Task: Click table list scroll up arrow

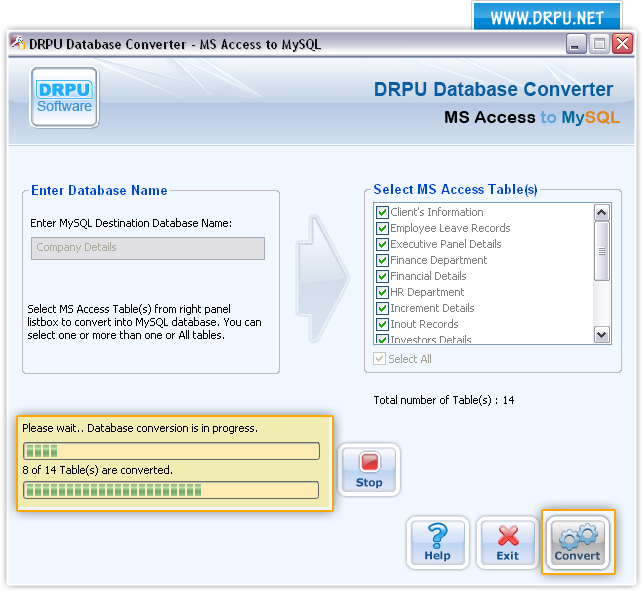Action: 602,212
